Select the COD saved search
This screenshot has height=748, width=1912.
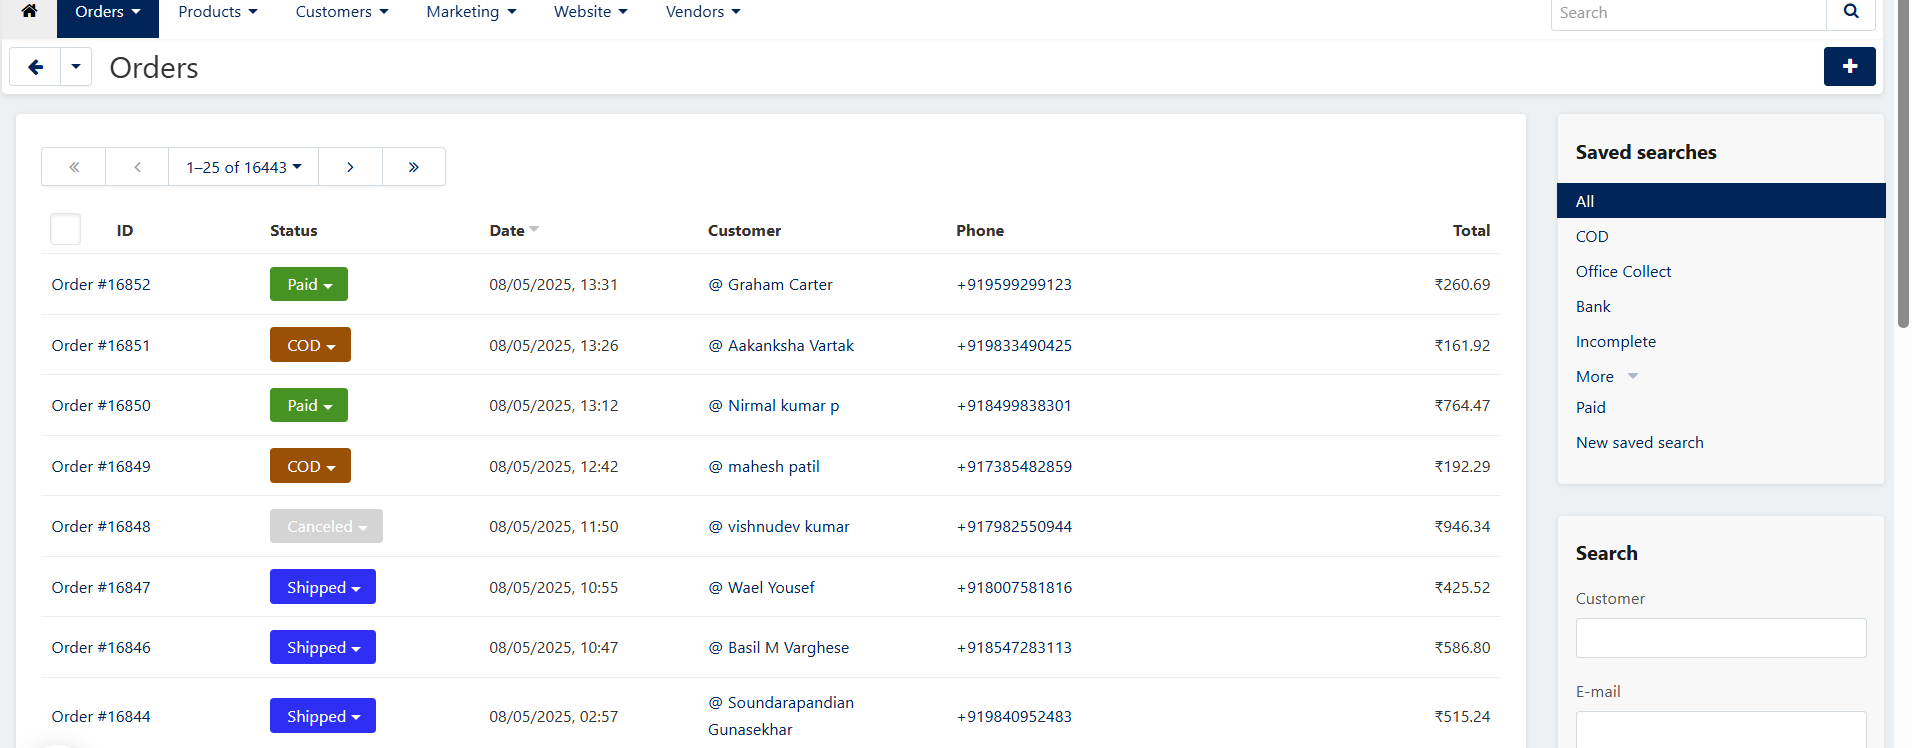1592,236
